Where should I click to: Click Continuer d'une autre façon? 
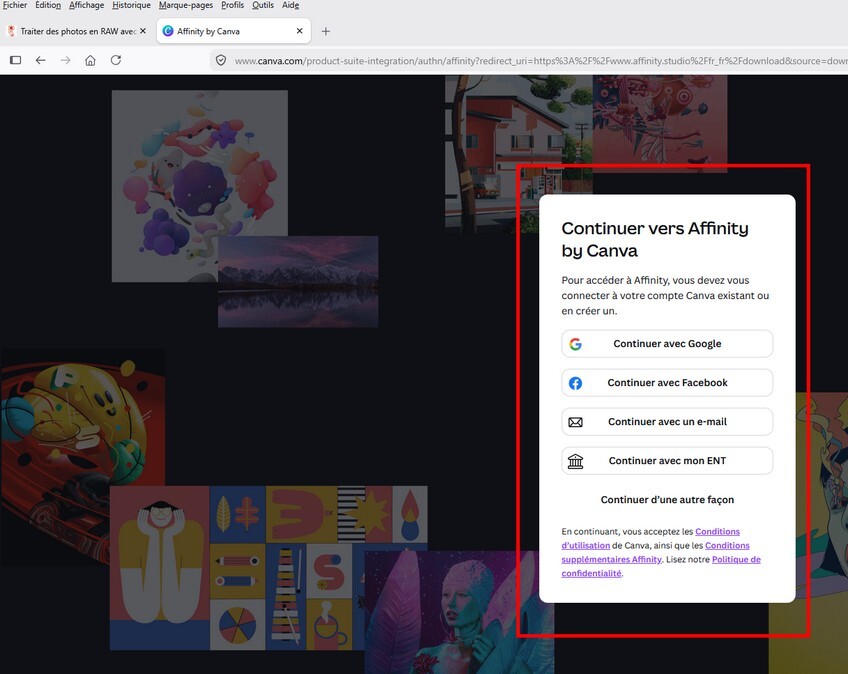click(667, 499)
